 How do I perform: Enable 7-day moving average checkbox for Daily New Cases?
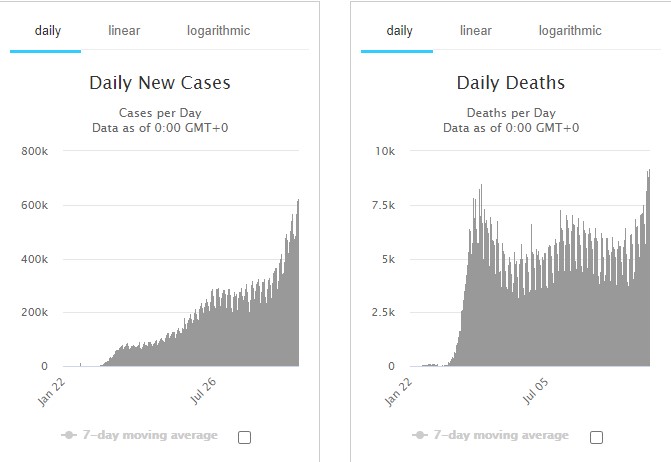pos(245,437)
